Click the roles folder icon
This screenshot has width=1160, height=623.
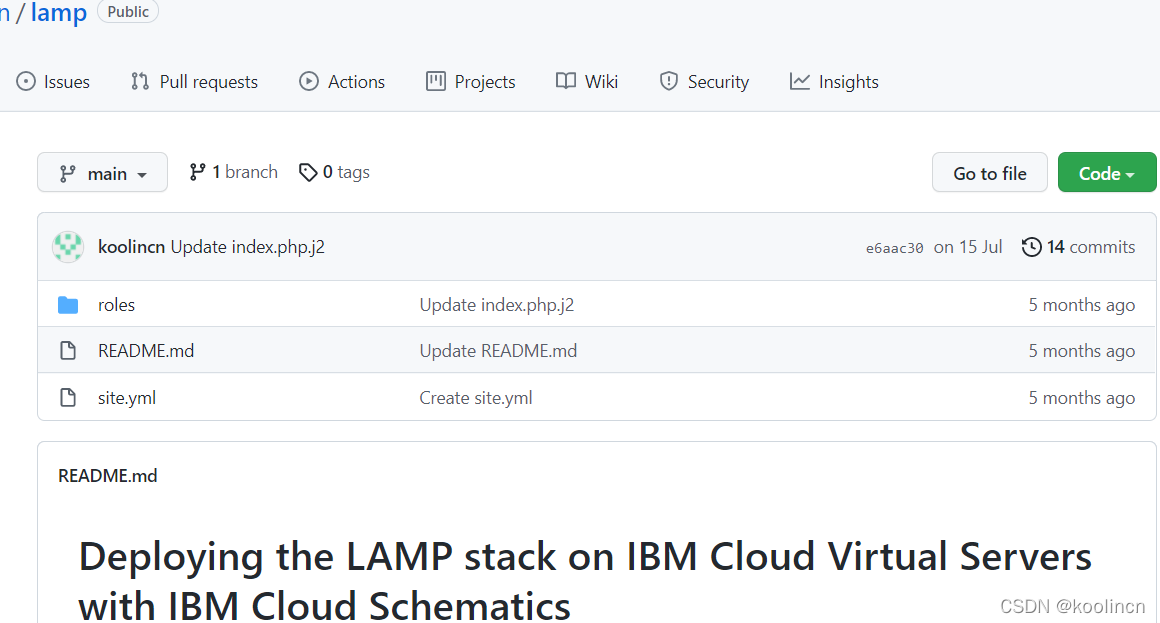(68, 305)
